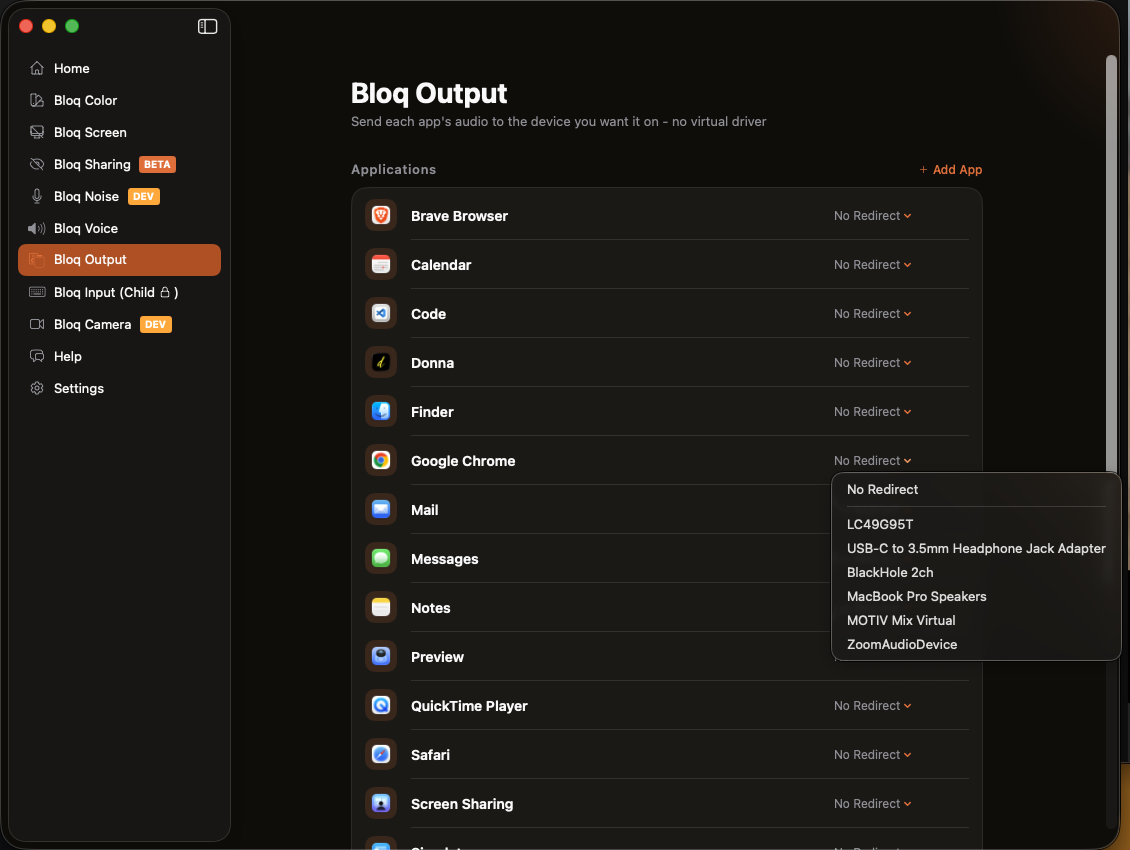Click the QuickTime Player app icon
This screenshot has height=850, width=1130.
(x=381, y=705)
